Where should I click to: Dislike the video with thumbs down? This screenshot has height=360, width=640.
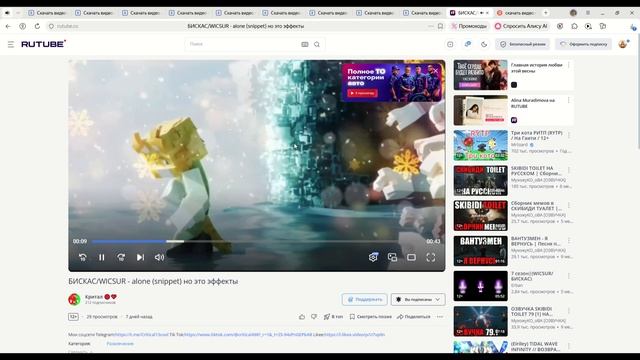[x=314, y=317]
